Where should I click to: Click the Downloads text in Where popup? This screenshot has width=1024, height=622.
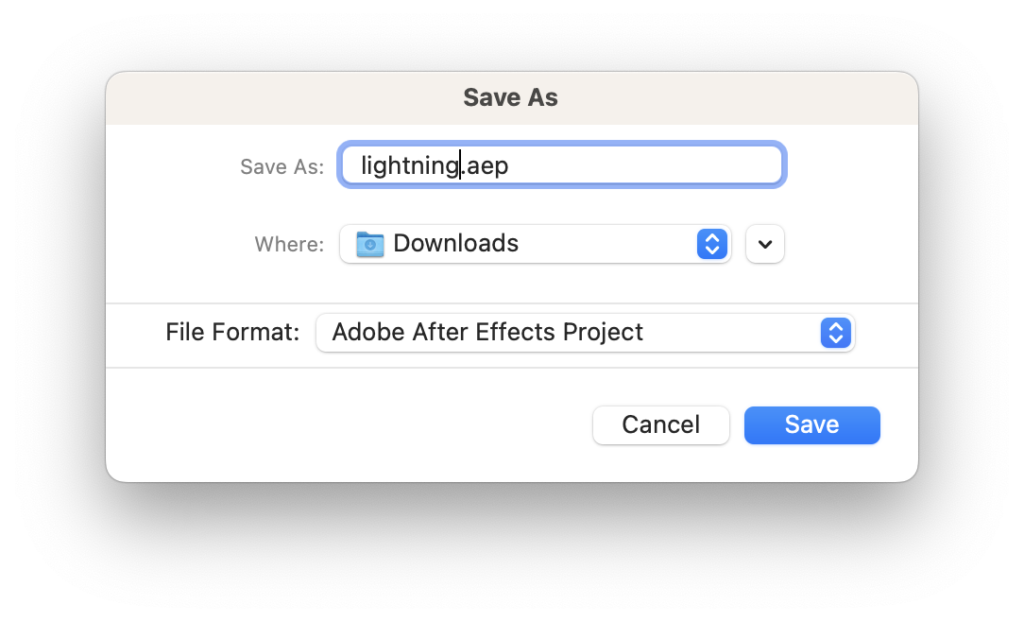tap(456, 243)
